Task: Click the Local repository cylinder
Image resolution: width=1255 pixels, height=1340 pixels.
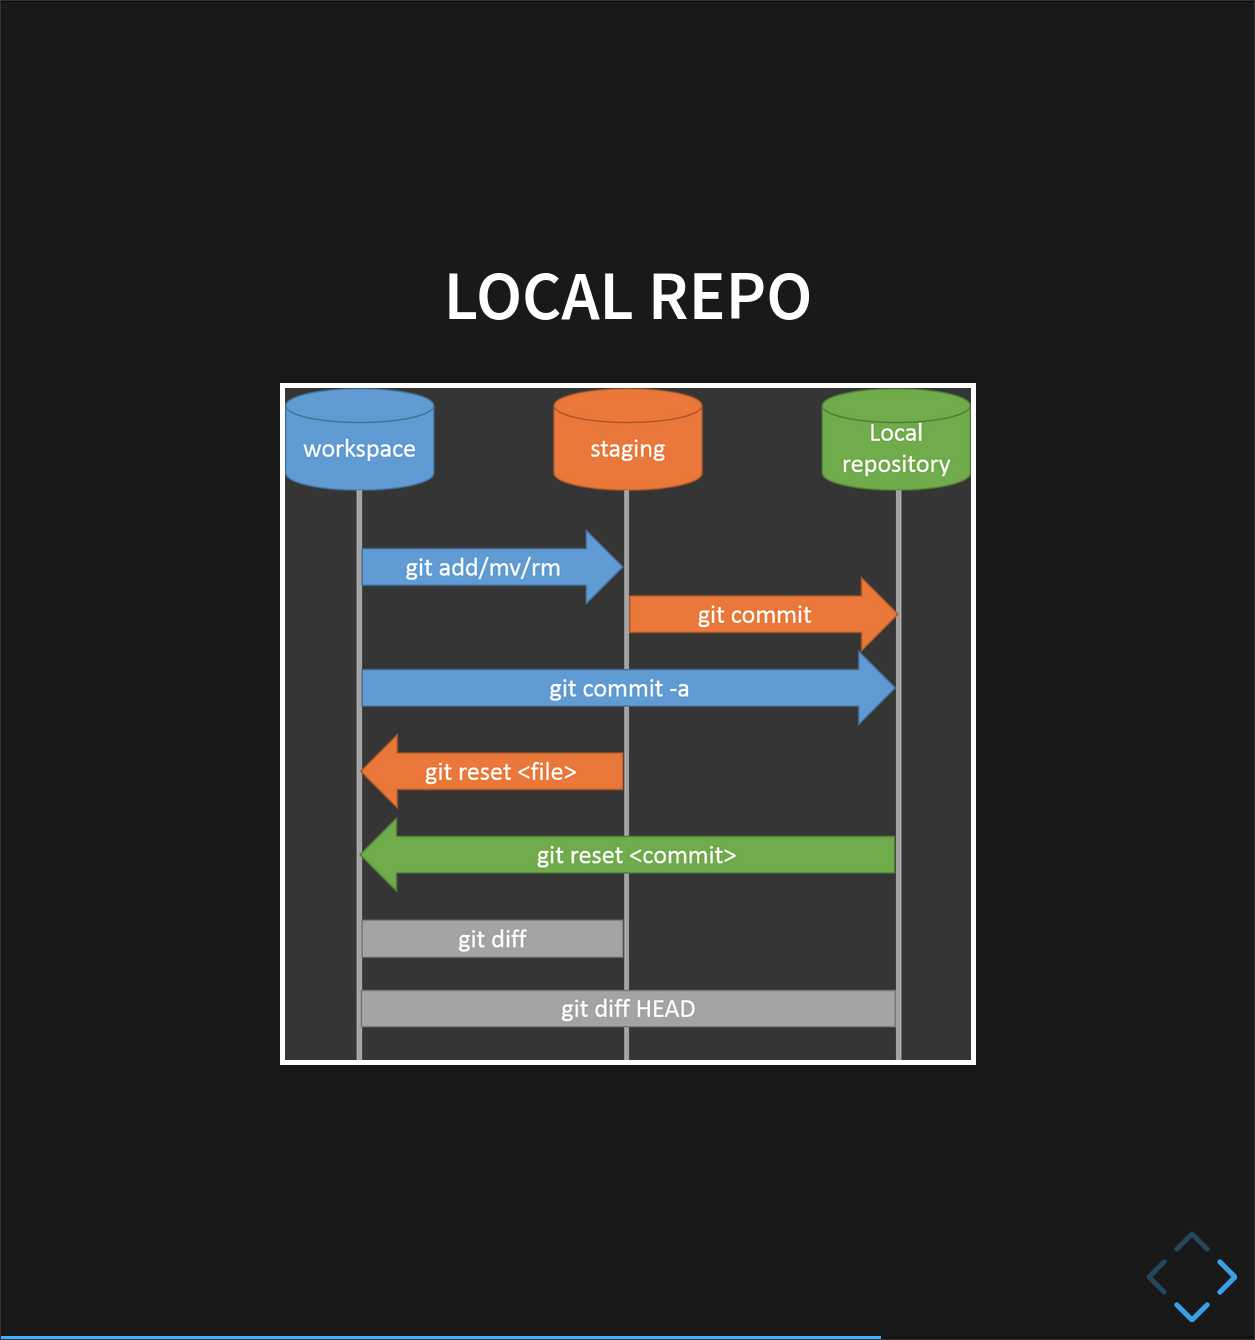Action: (x=895, y=440)
